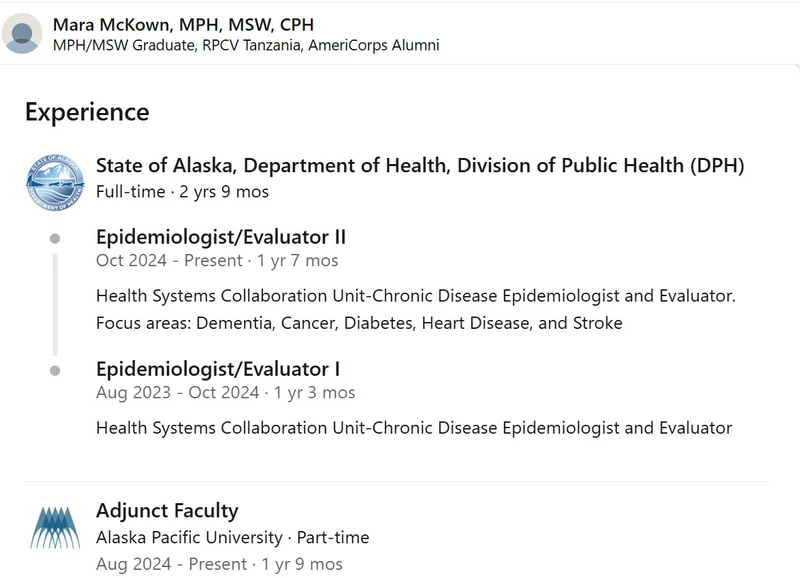Open the Adjunct Faculty position title
This screenshot has height=578, width=800.
click(x=167, y=511)
